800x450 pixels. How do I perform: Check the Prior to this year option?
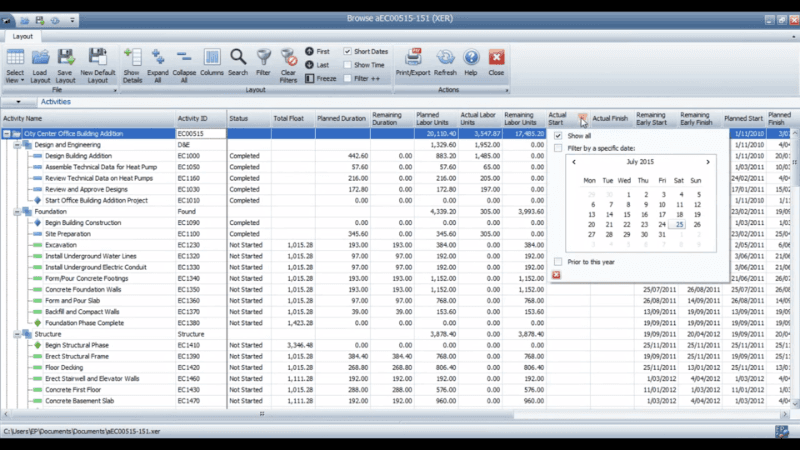coord(558,262)
